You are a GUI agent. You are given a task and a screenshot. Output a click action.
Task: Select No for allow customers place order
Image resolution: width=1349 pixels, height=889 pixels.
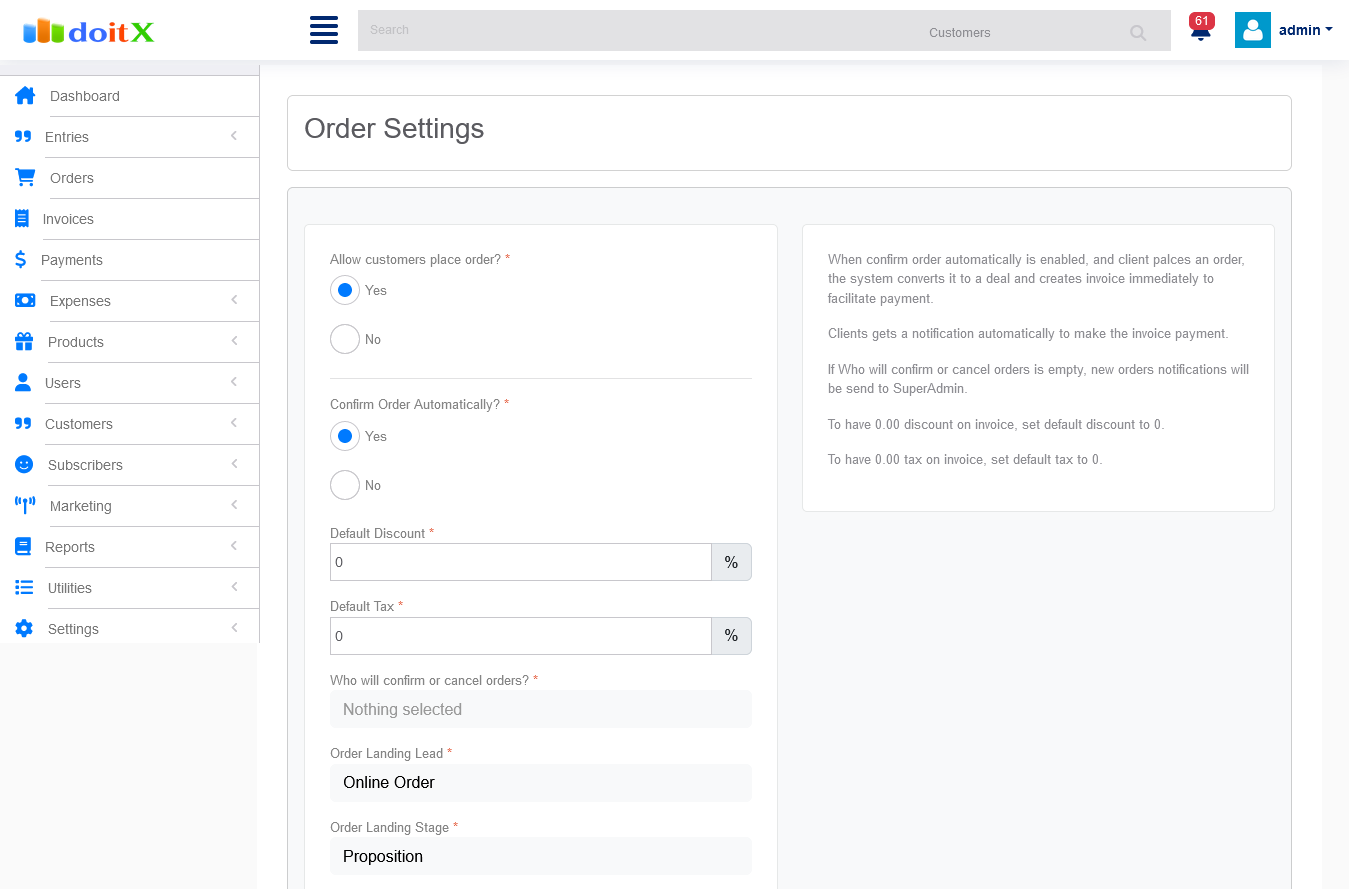345,339
